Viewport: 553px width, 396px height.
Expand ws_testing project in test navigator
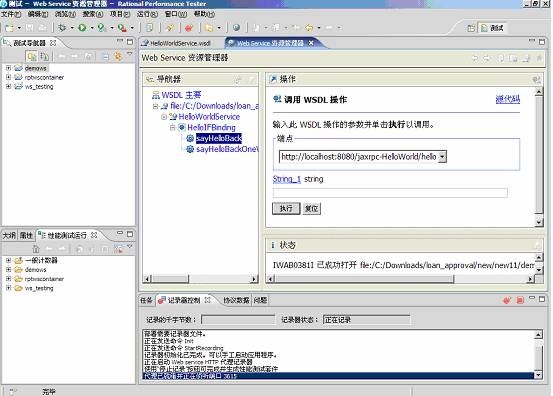tap(8, 86)
